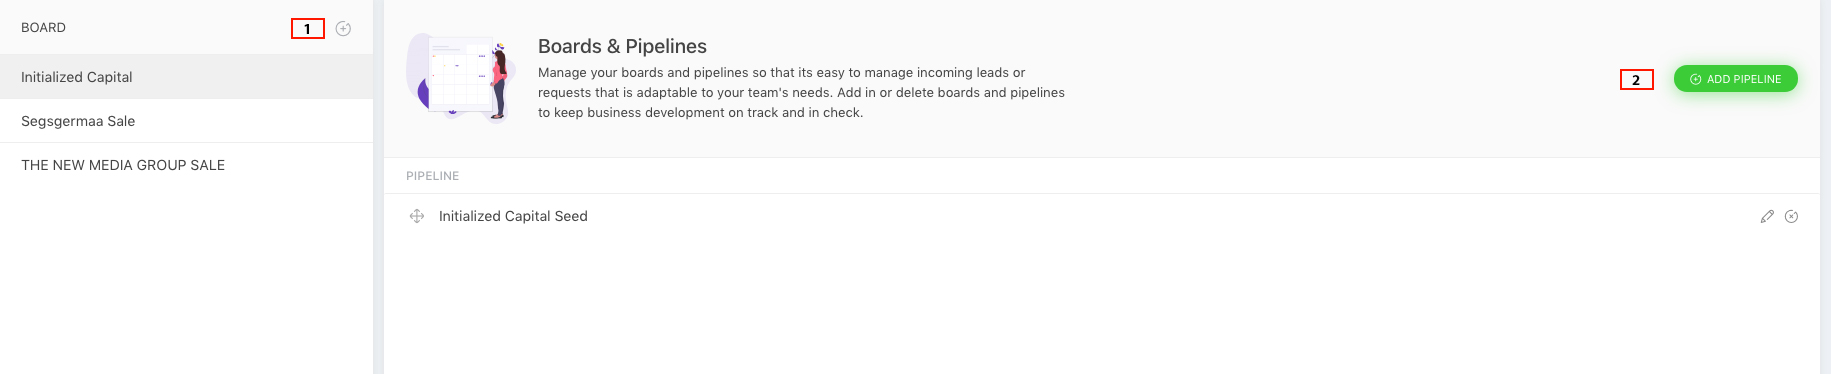Click the Initialized Capital Seed pipeline name

pyautogui.click(x=513, y=216)
